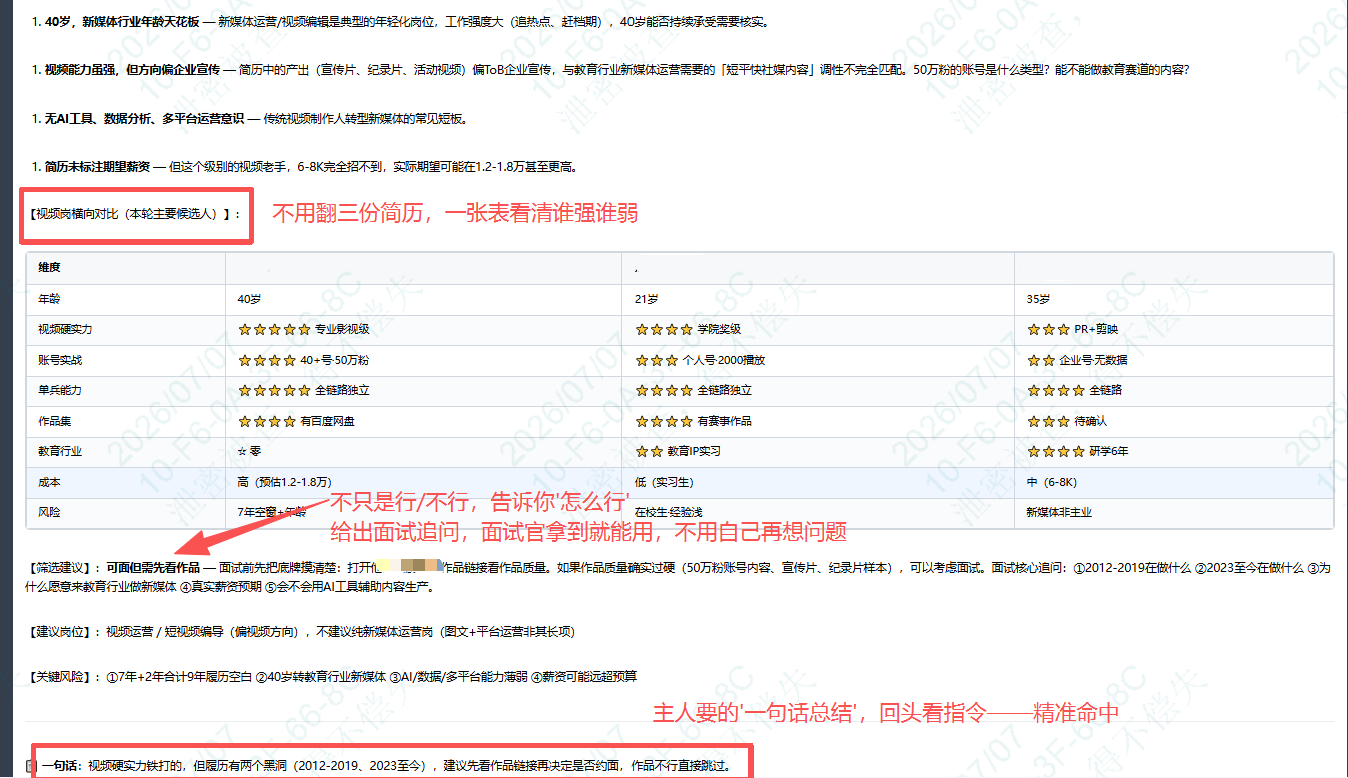
Task: Click the summary text "视频硬实力铁打的"
Action: coord(137,768)
